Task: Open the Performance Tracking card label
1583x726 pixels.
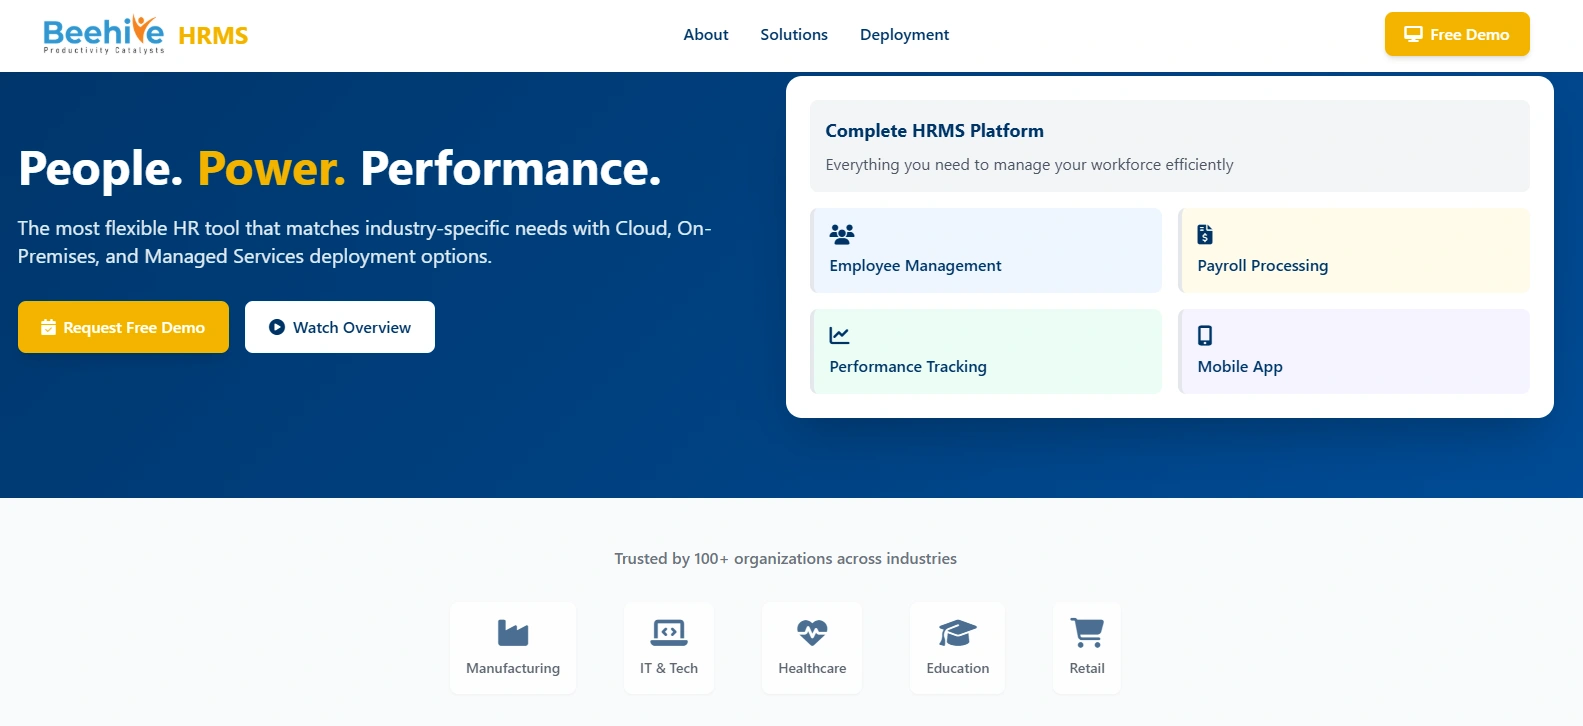Action: [908, 367]
